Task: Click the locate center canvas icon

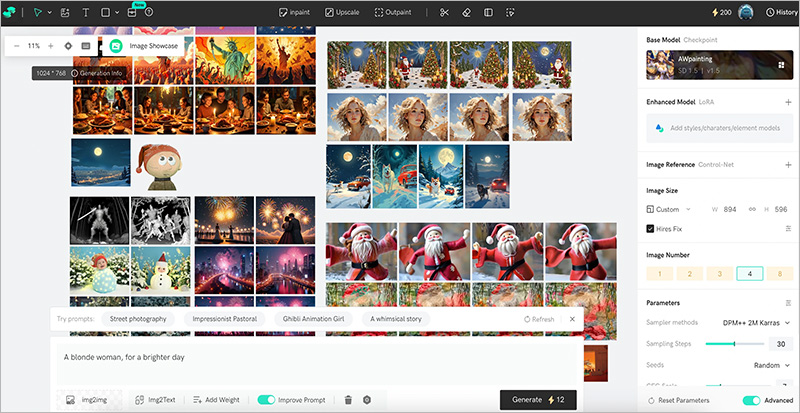Action: (x=68, y=46)
